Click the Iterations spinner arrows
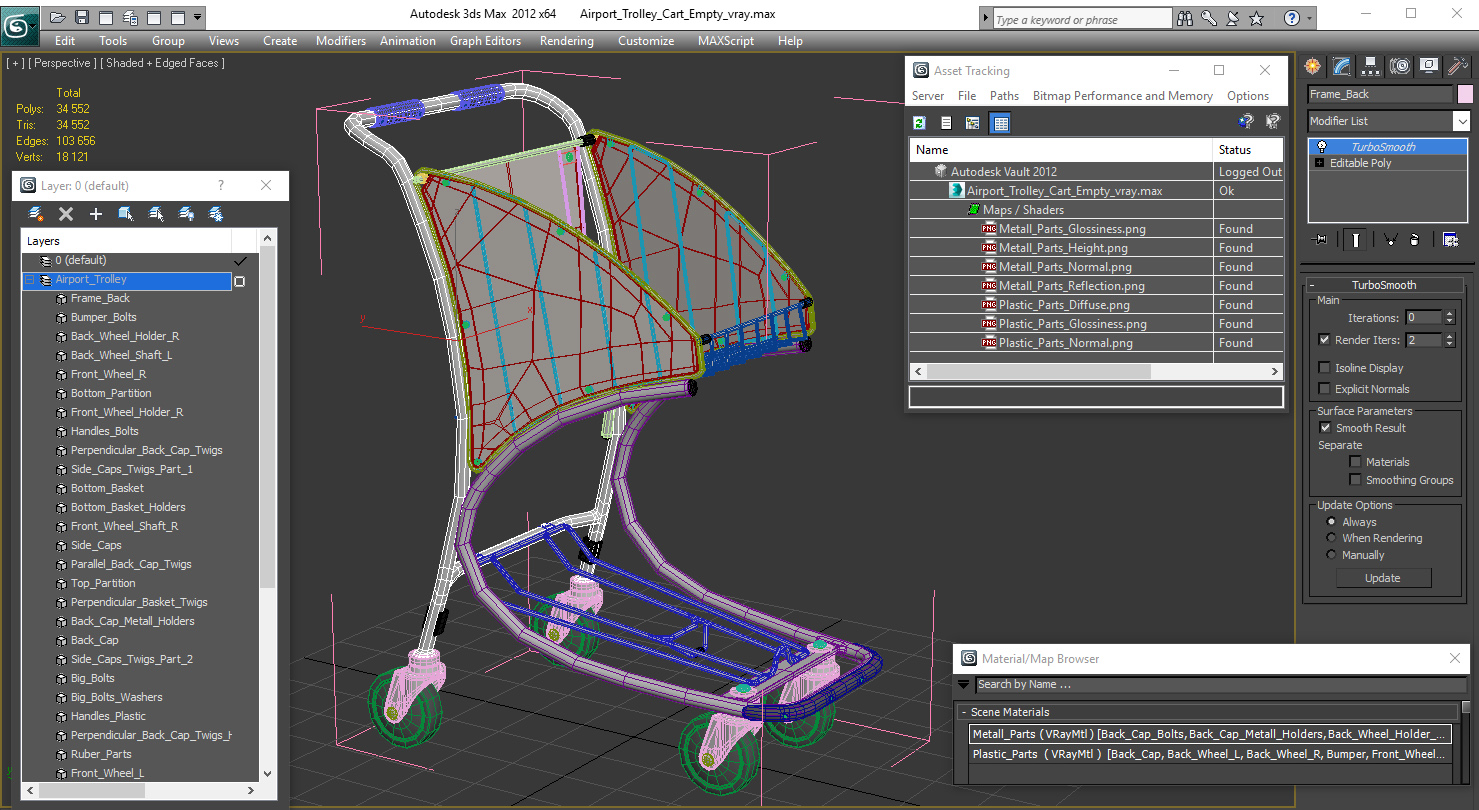 pos(1450,318)
